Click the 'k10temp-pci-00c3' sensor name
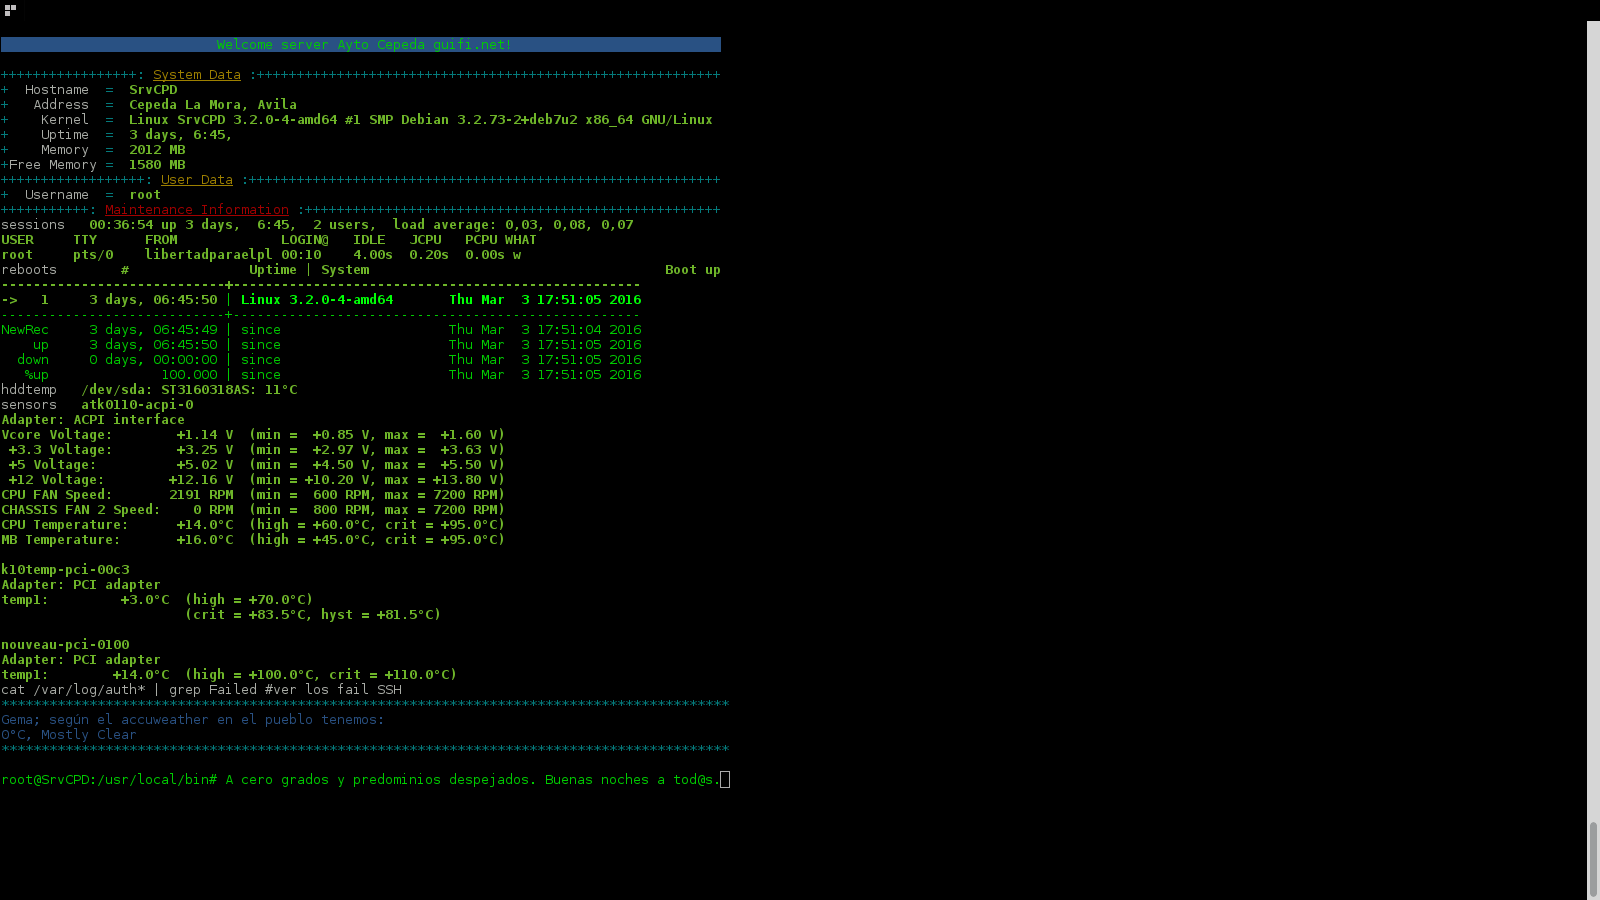Image resolution: width=1600 pixels, height=900 pixels. [65, 570]
